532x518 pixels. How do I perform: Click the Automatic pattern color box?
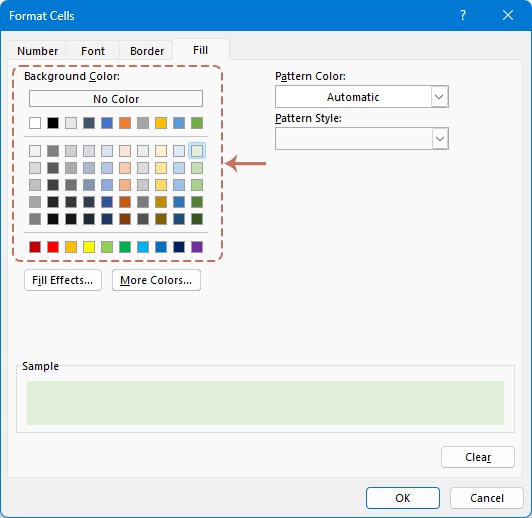(x=353, y=97)
